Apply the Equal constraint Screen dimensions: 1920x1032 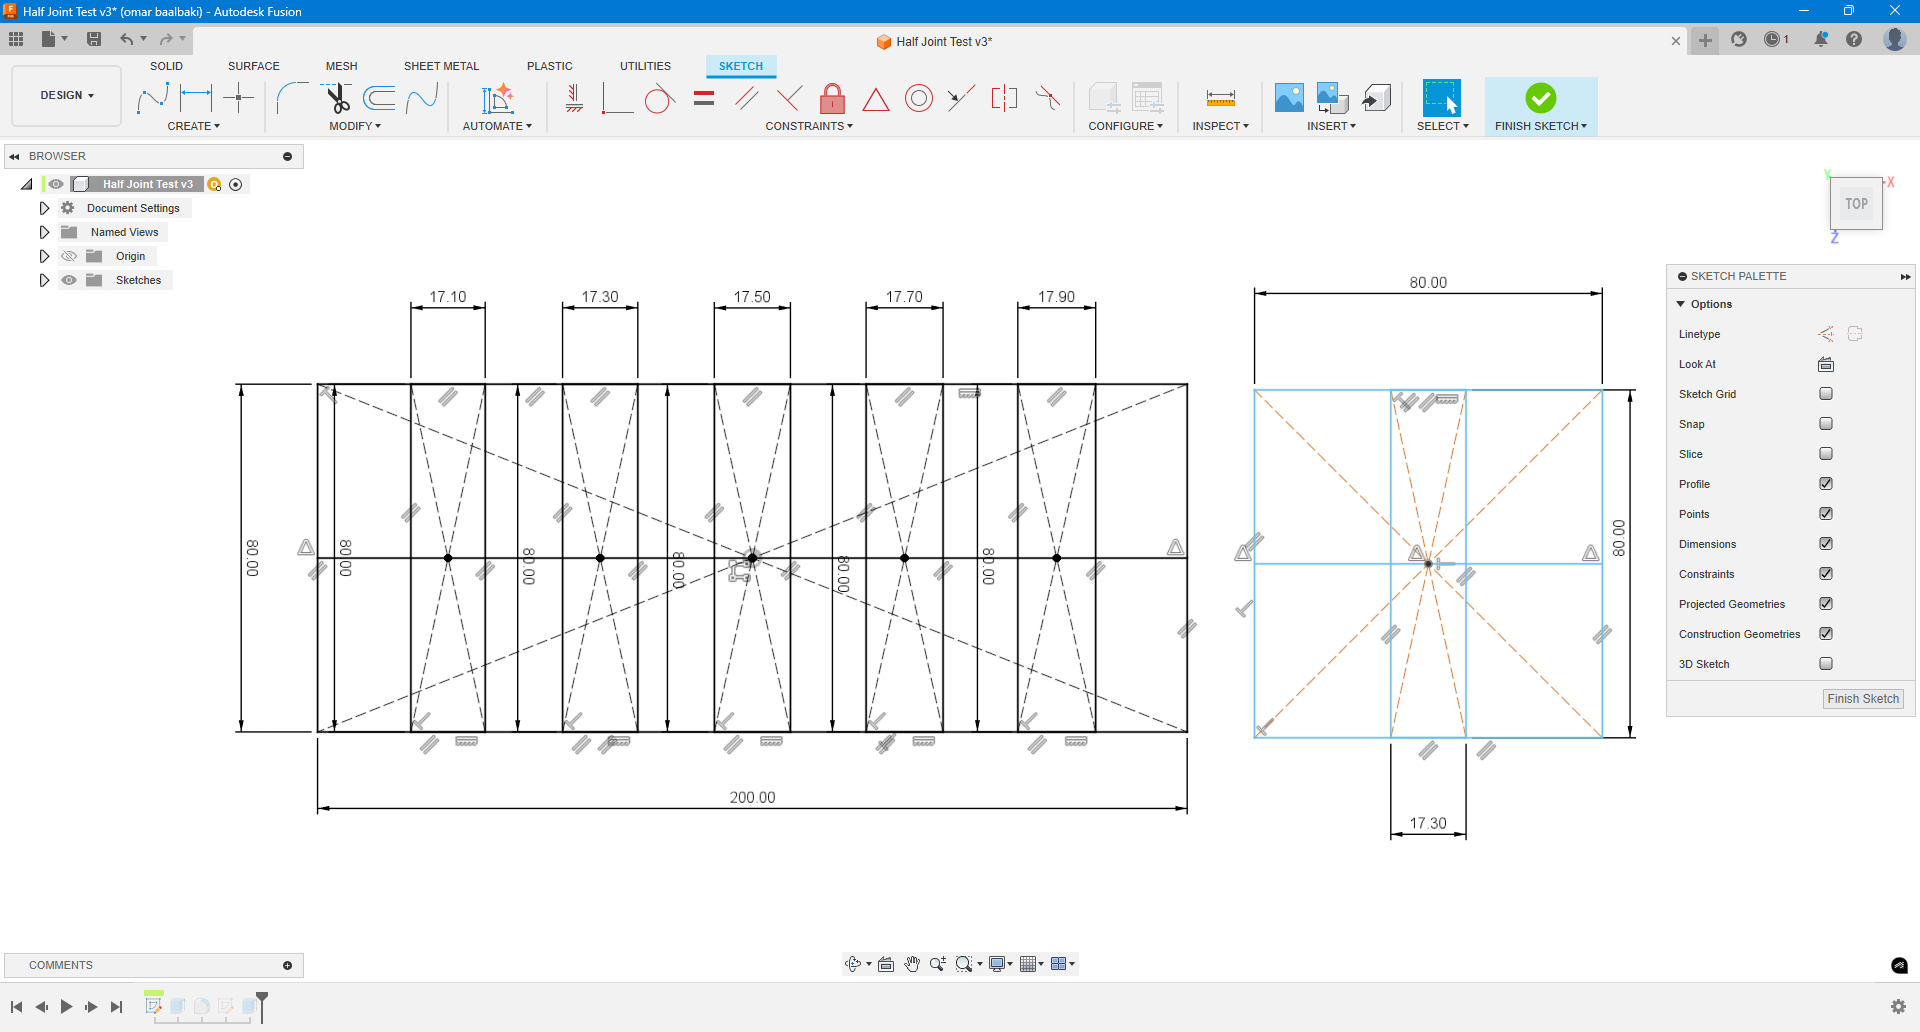(x=704, y=98)
